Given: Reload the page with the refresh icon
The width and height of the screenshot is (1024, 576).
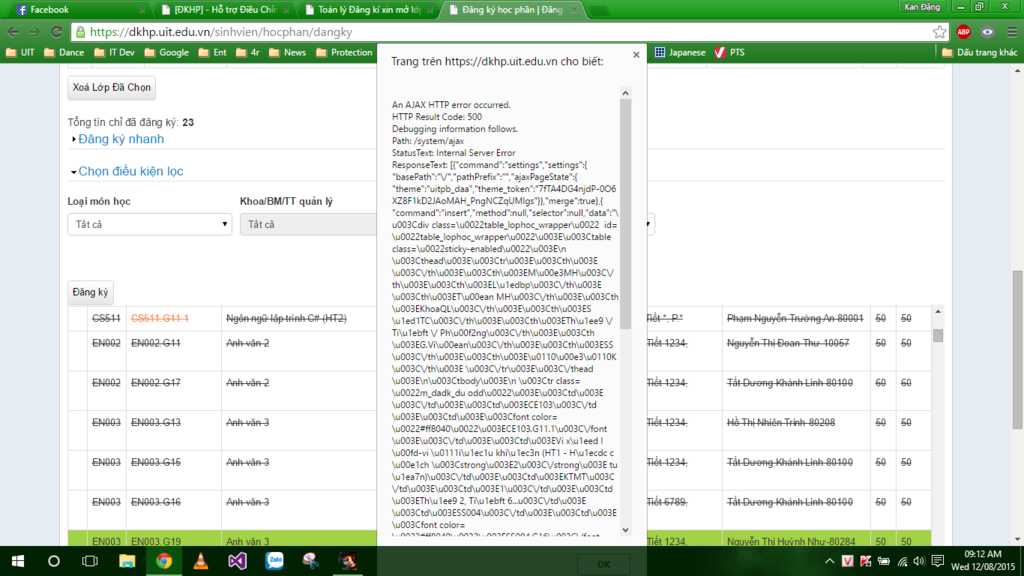Looking at the screenshot, I should coord(57,32).
